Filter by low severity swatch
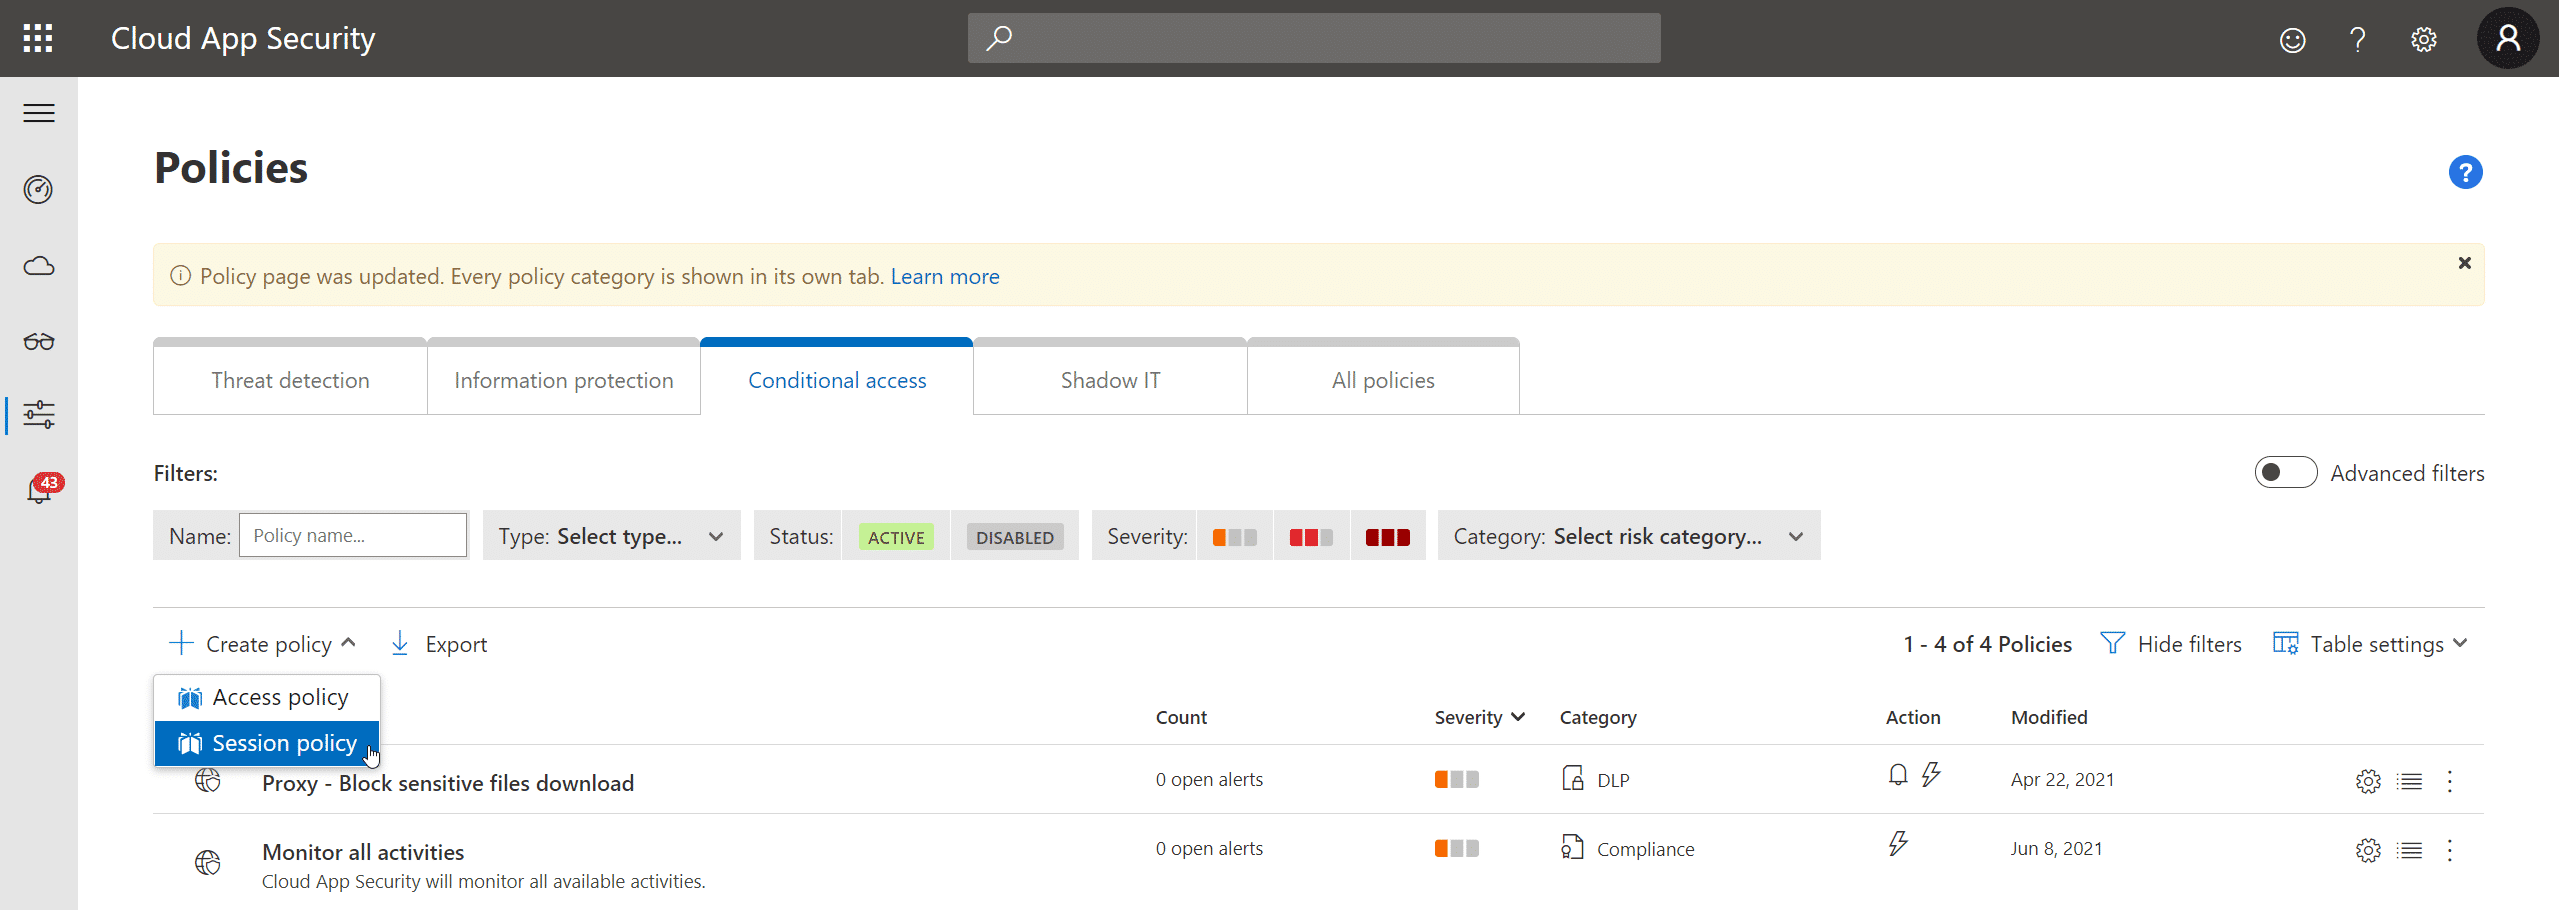The height and width of the screenshot is (910, 2559). [x=1235, y=537]
